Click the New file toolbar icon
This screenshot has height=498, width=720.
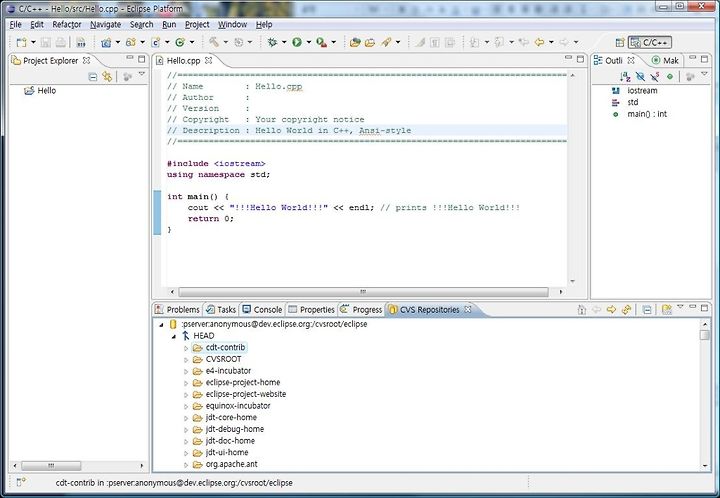tap(21, 42)
